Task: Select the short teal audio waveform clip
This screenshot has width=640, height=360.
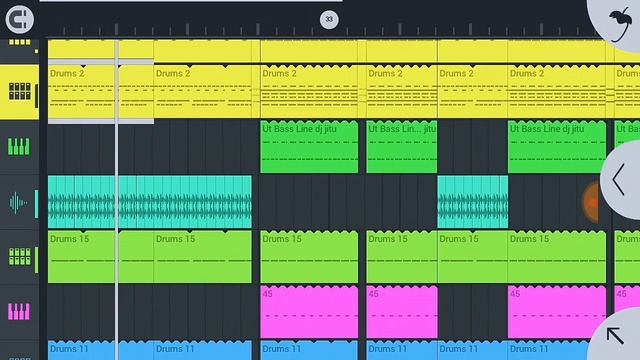Action: (x=473, y=202)
